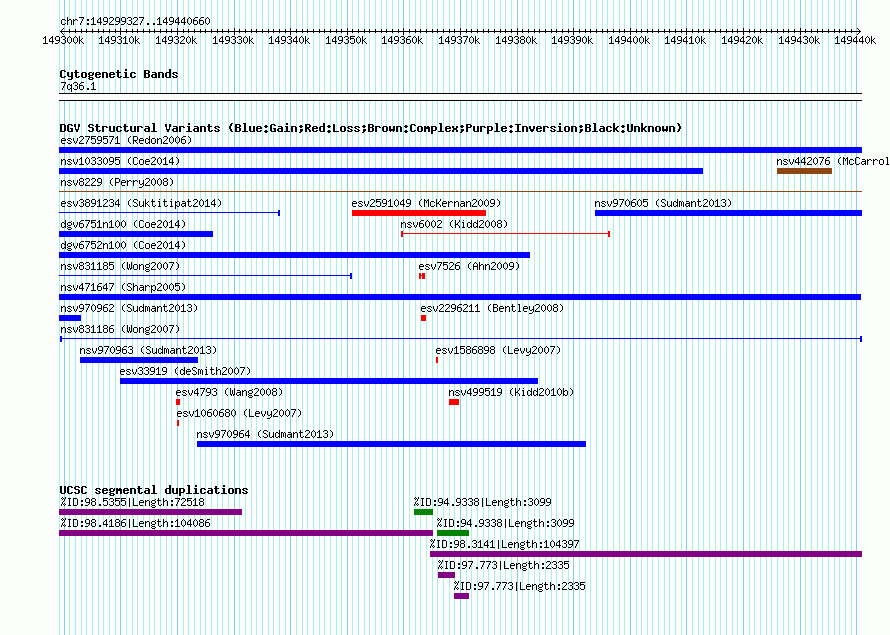Click the nsv970605 (Sudmant2013) blue bar
Screen dimensions: 890x635
pyautogui.click(x=728, y=213)
